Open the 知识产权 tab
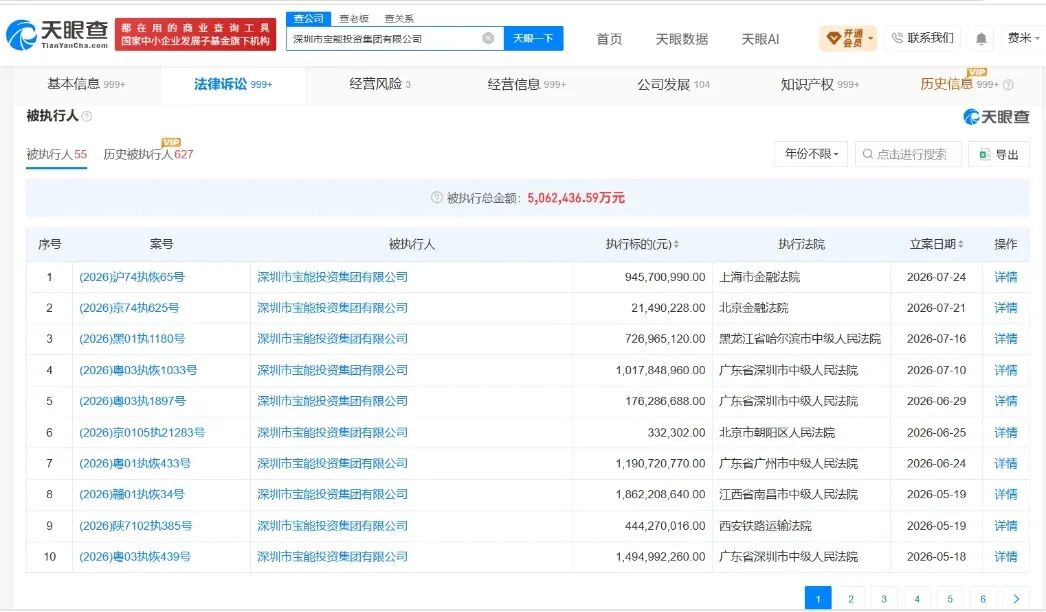This screenshot has width=1046, height=612. (820, 84)
